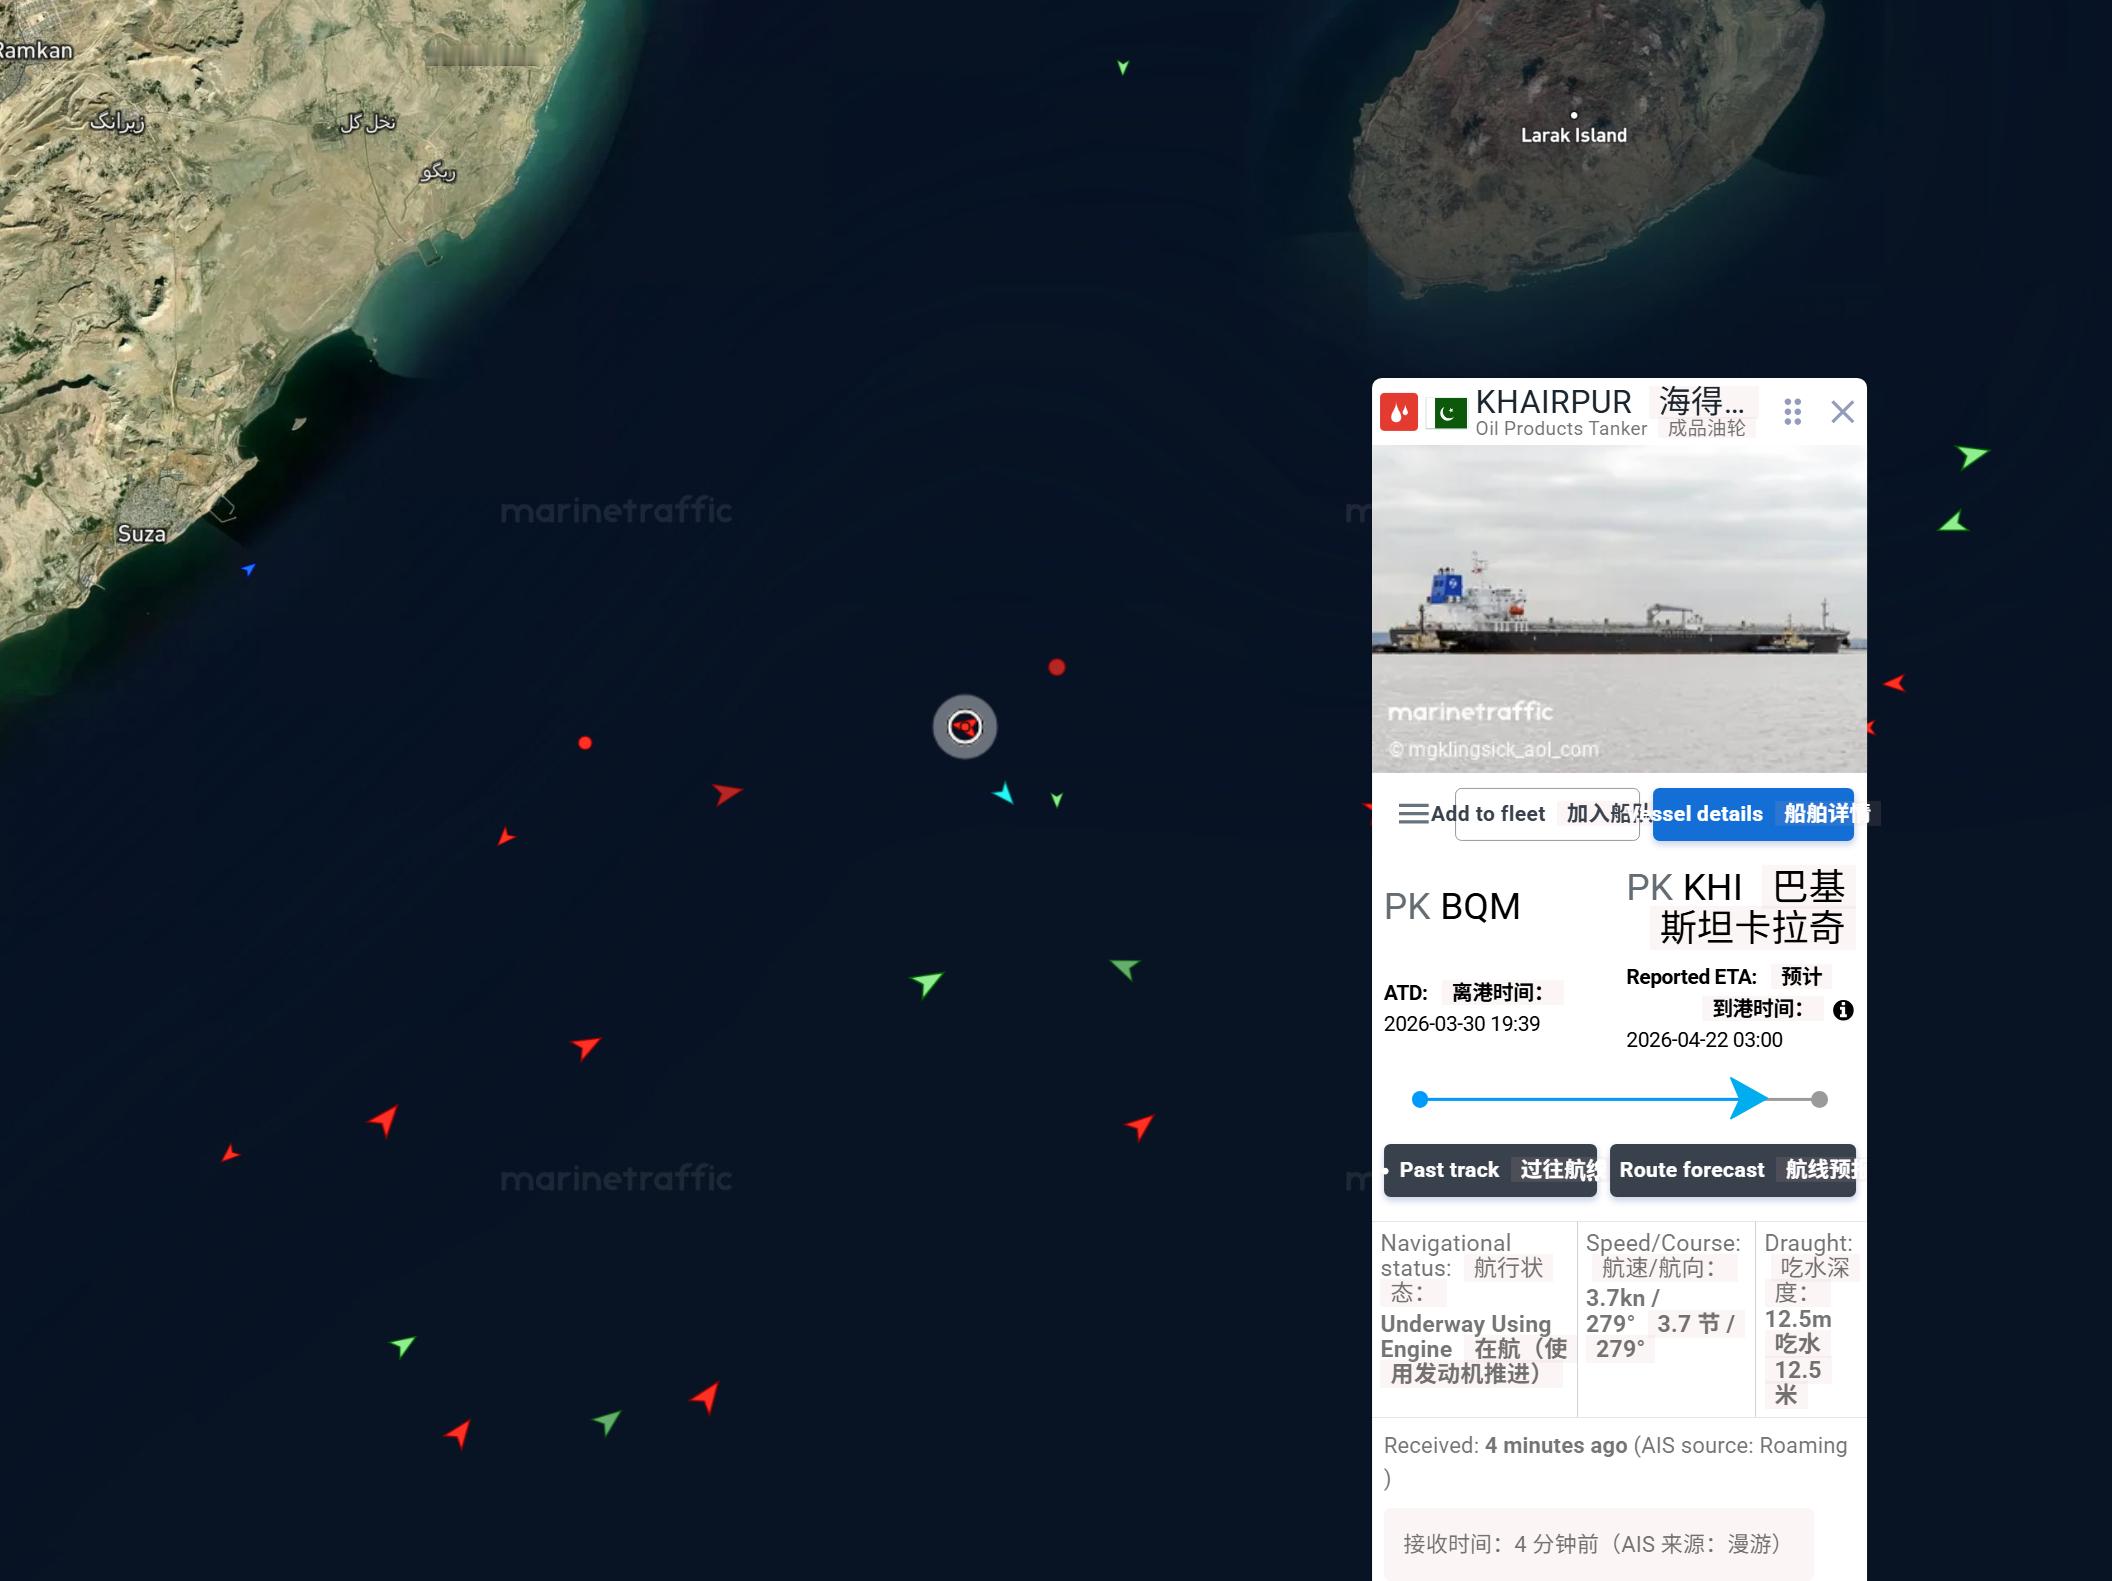Click the Larak Island map label
Image resolution: width=2112 pixels, height=1581 pixels.
click(x=1573, y=135)
